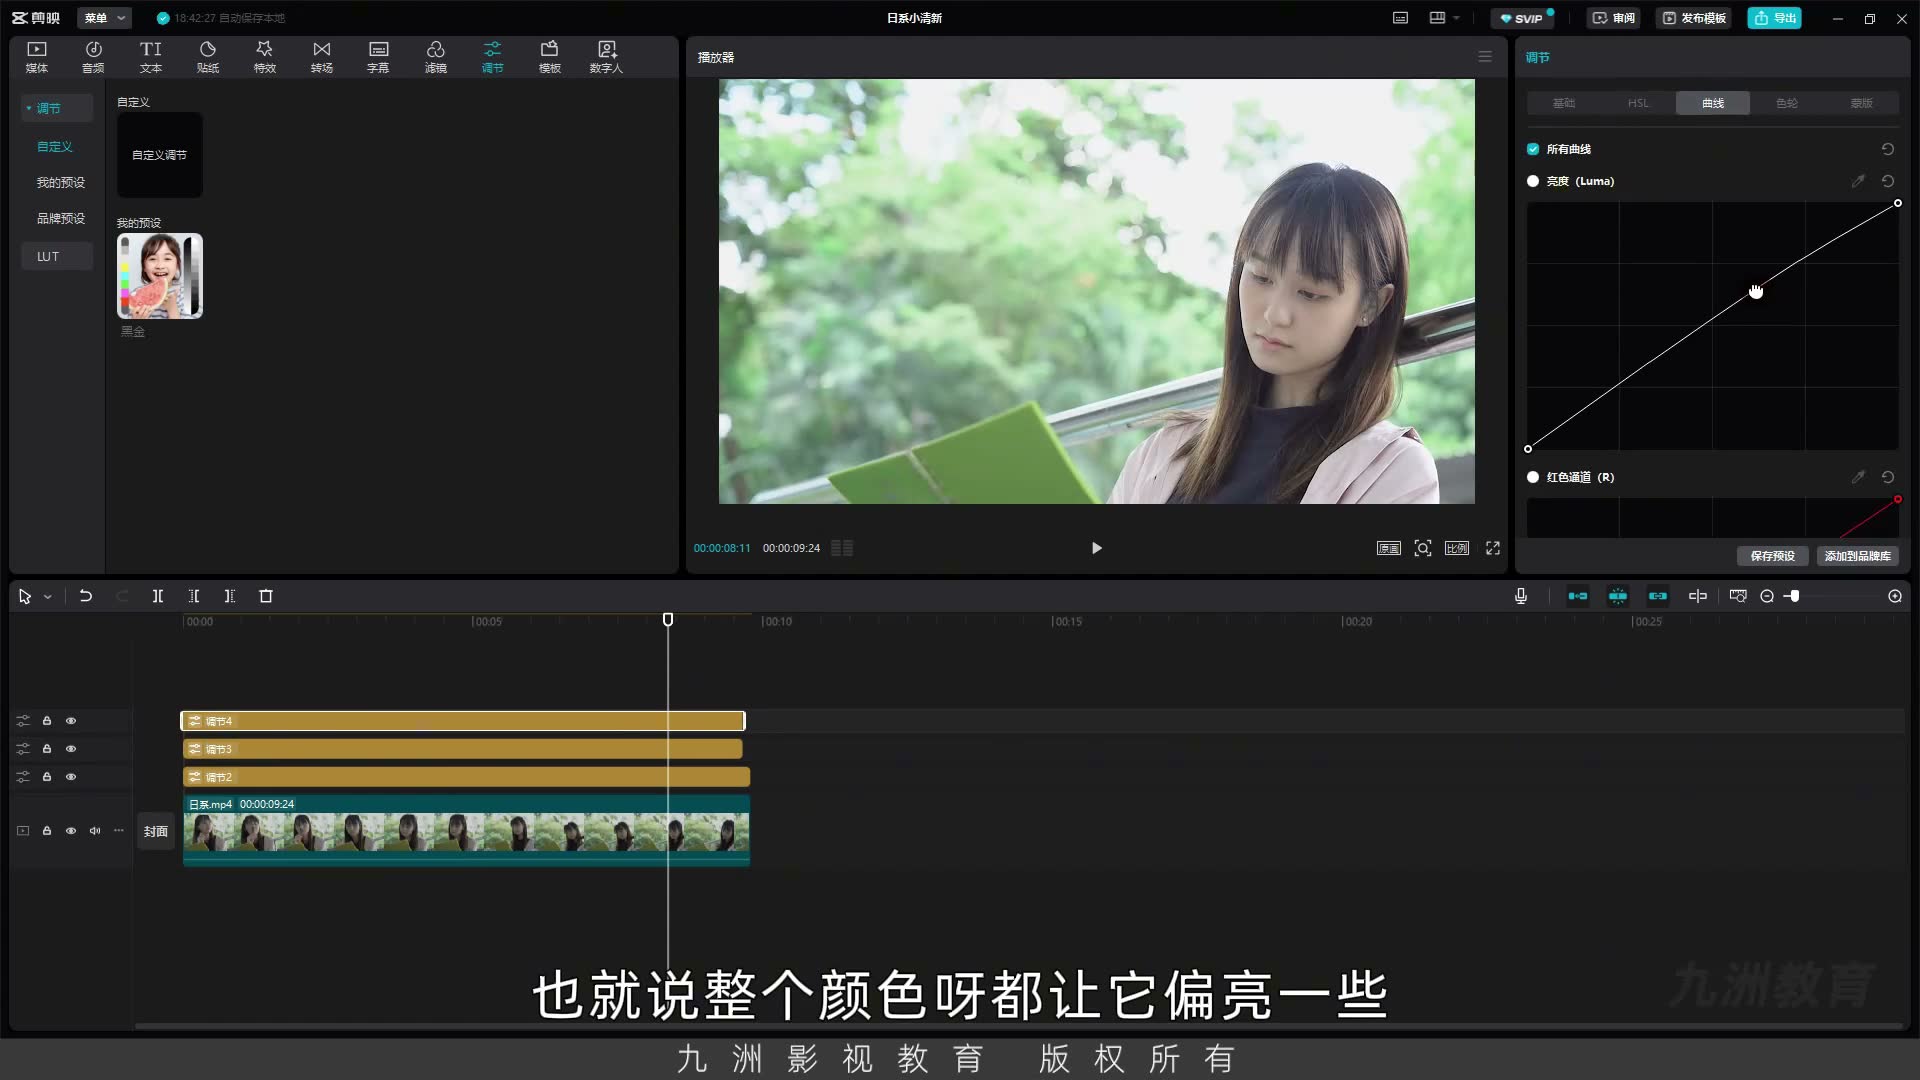Viewport: 1920px width, 1080px height.
Task: Open main track more options
Action: (119, 831)
